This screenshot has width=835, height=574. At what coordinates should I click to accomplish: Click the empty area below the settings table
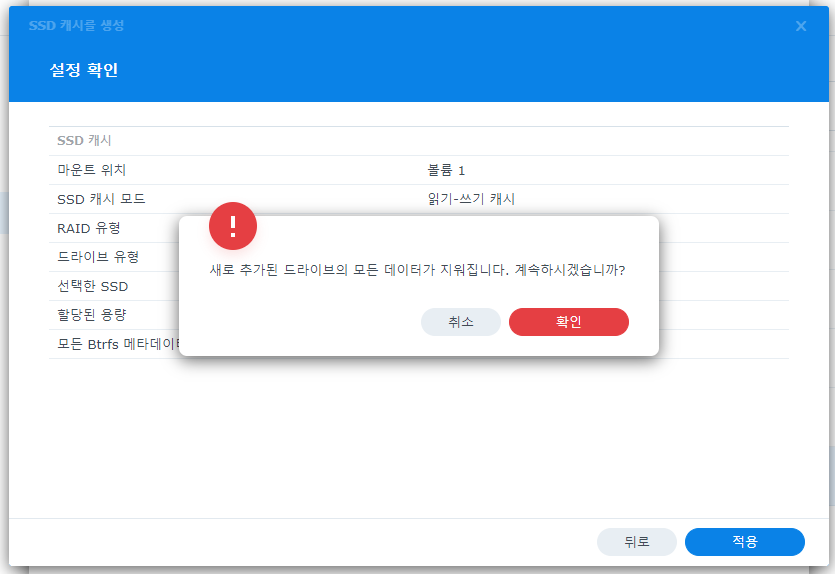(418, 440)
